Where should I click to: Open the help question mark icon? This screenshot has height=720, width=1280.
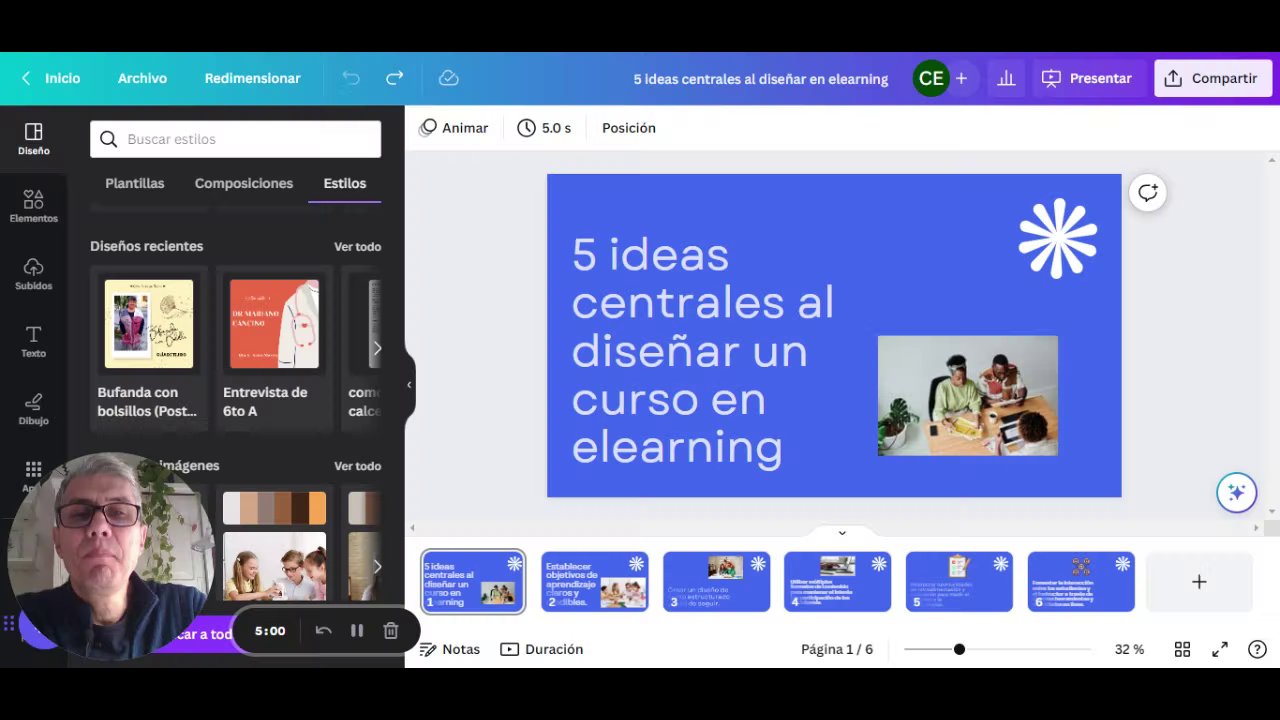pyautogui.click(x=1257, y=649)
